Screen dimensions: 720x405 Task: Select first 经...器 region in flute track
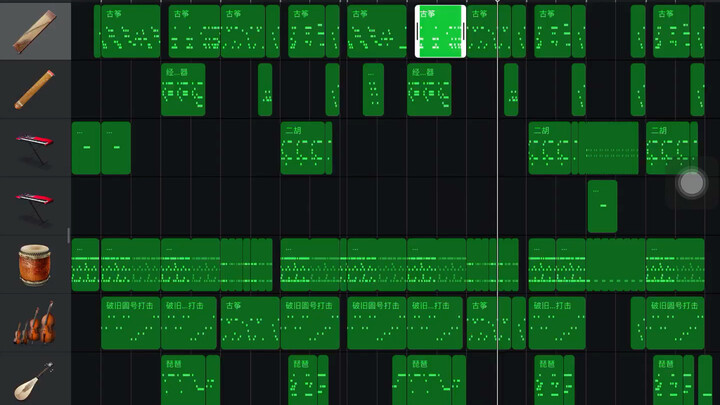(x=183, y=90)
